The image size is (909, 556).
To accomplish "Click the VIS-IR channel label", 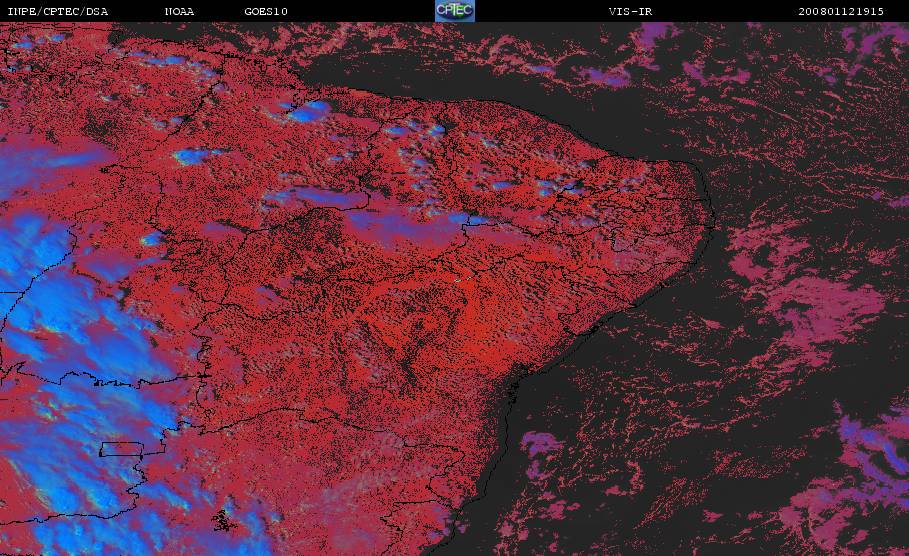I will [x=630, y=12].
